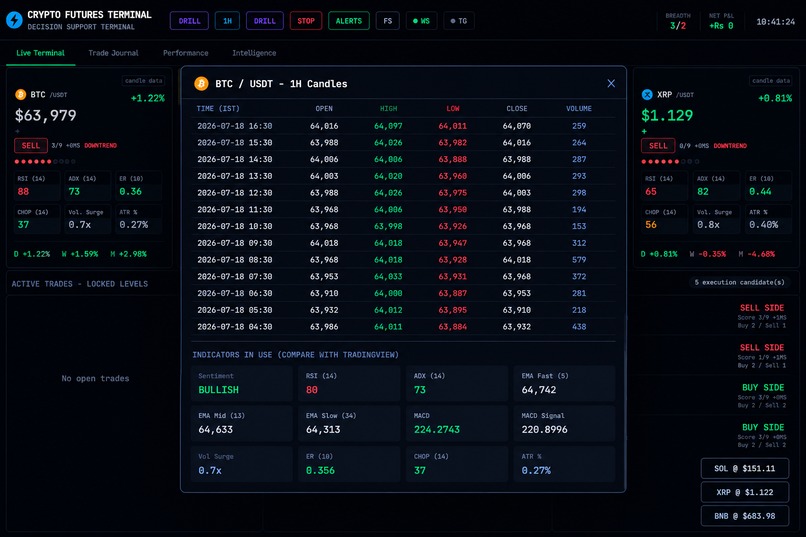Click the EMA Fast (5) card in dialog
This screenshot has height=537, width=806.
[x=564, y=383]
